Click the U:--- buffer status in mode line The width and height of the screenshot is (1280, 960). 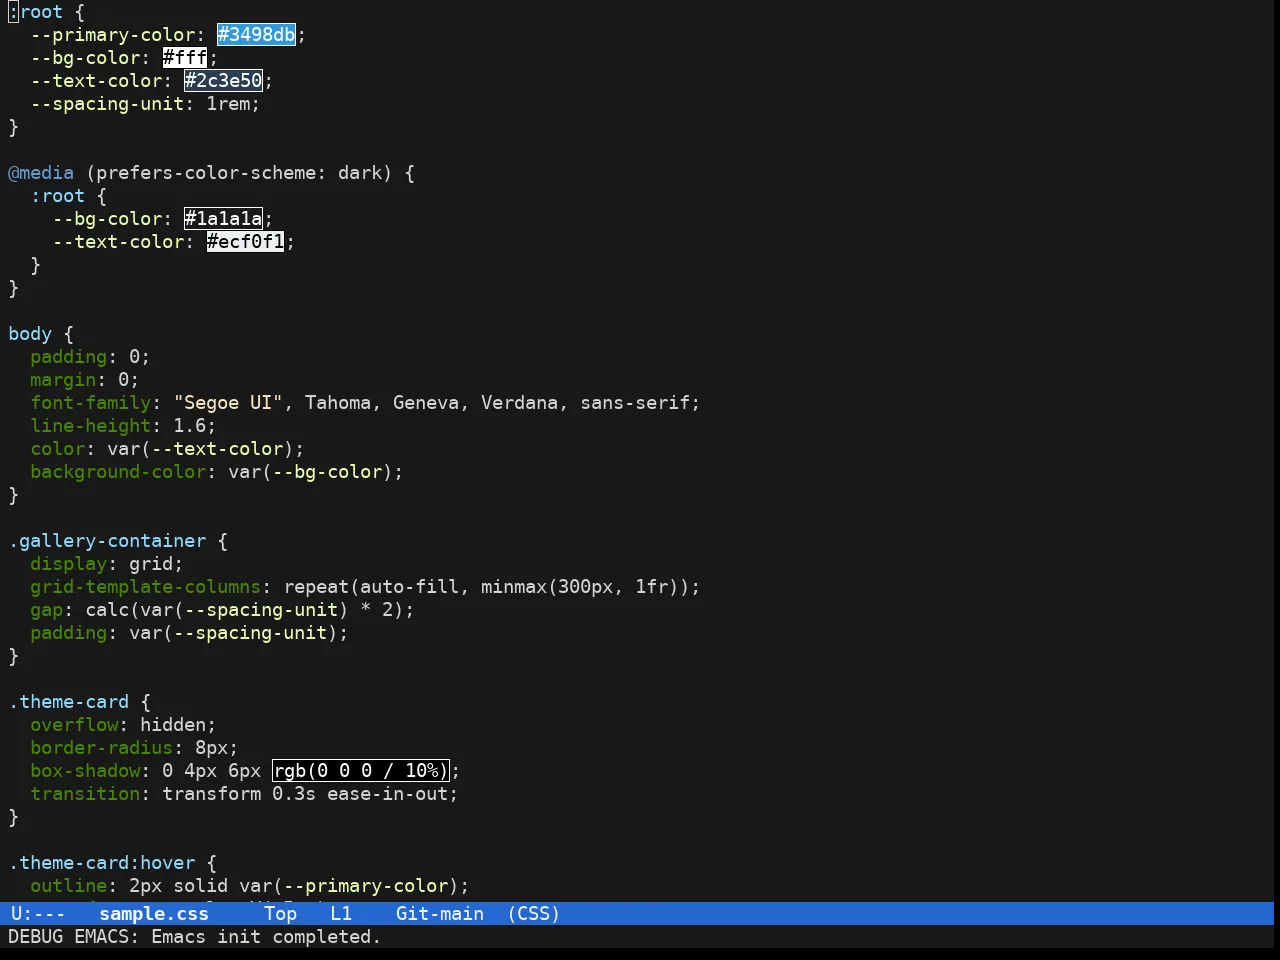[38, 914]
